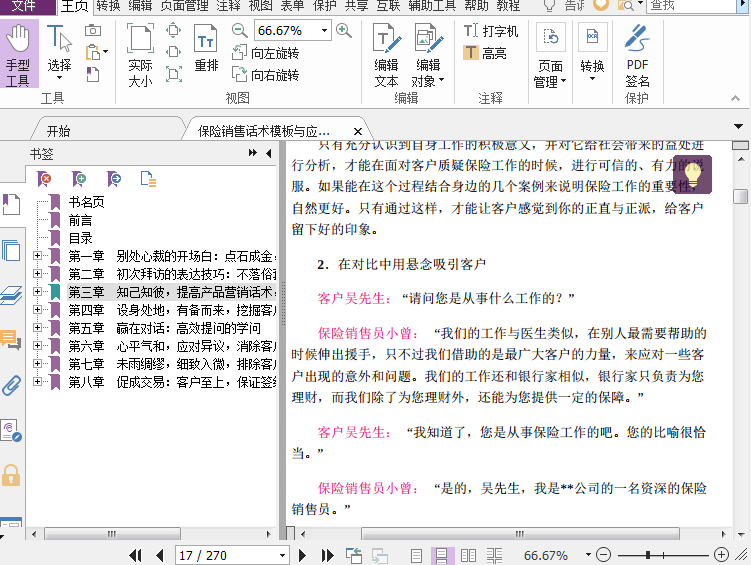Open the Layers side panel
This screenshot has width=751, height=565.
click(x=11, y=294)
